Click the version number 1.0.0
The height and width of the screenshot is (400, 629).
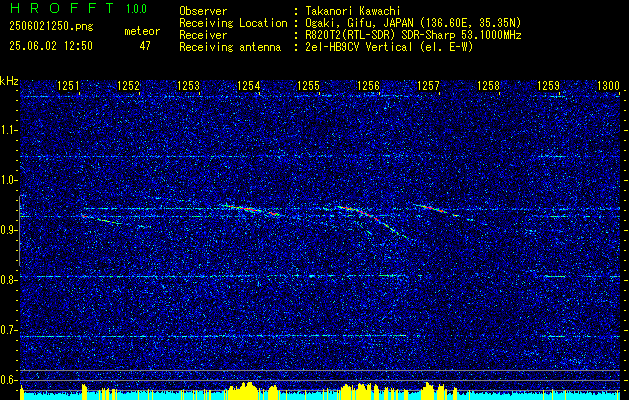point(136,9)
